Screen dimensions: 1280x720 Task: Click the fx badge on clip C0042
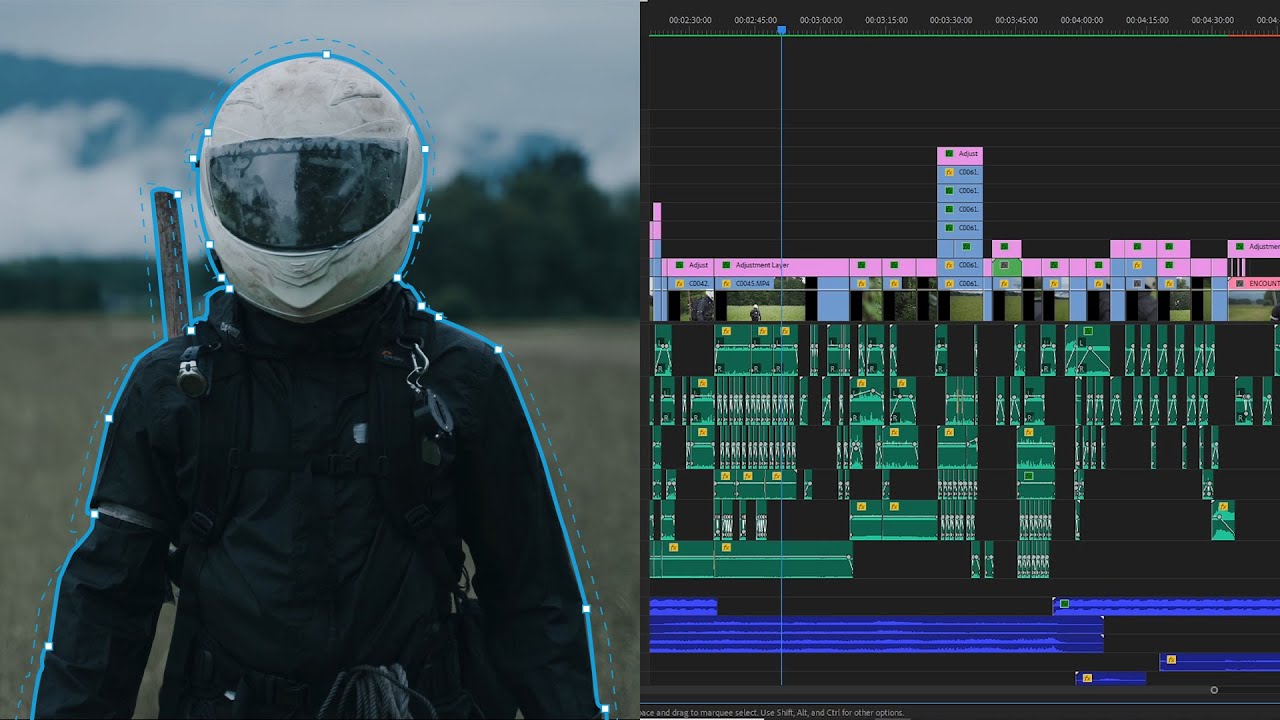680,284
